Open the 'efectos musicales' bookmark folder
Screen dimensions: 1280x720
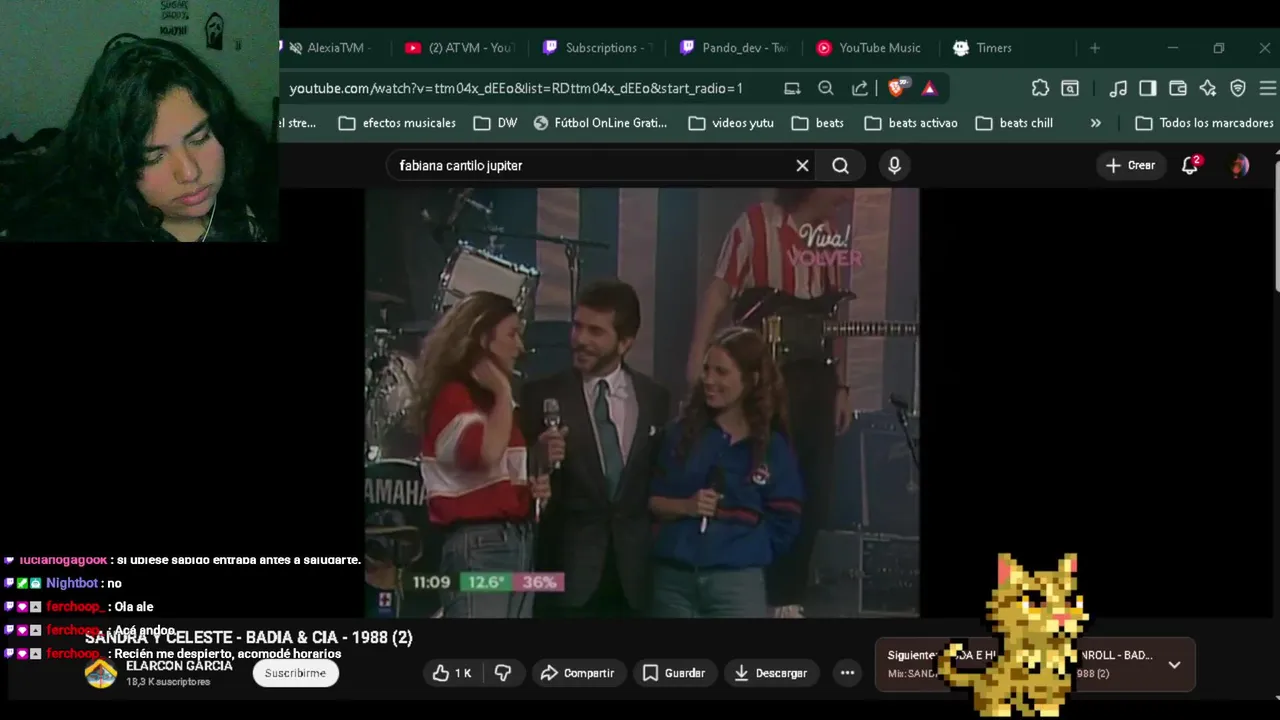(397, 123)
